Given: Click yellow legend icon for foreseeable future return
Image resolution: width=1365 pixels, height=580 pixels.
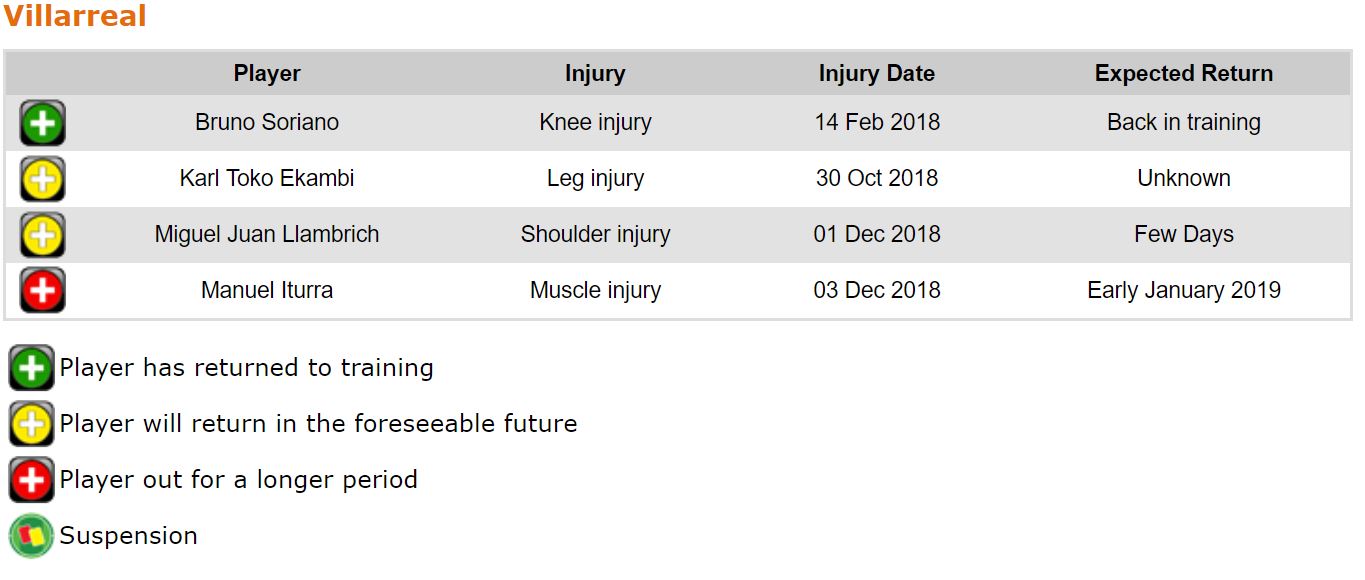Looking at the screenshot, I should pyautogui.click(x=31, y=424).
